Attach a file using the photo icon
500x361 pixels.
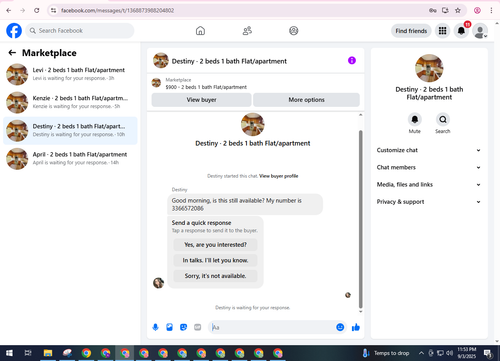pos(170,327)
